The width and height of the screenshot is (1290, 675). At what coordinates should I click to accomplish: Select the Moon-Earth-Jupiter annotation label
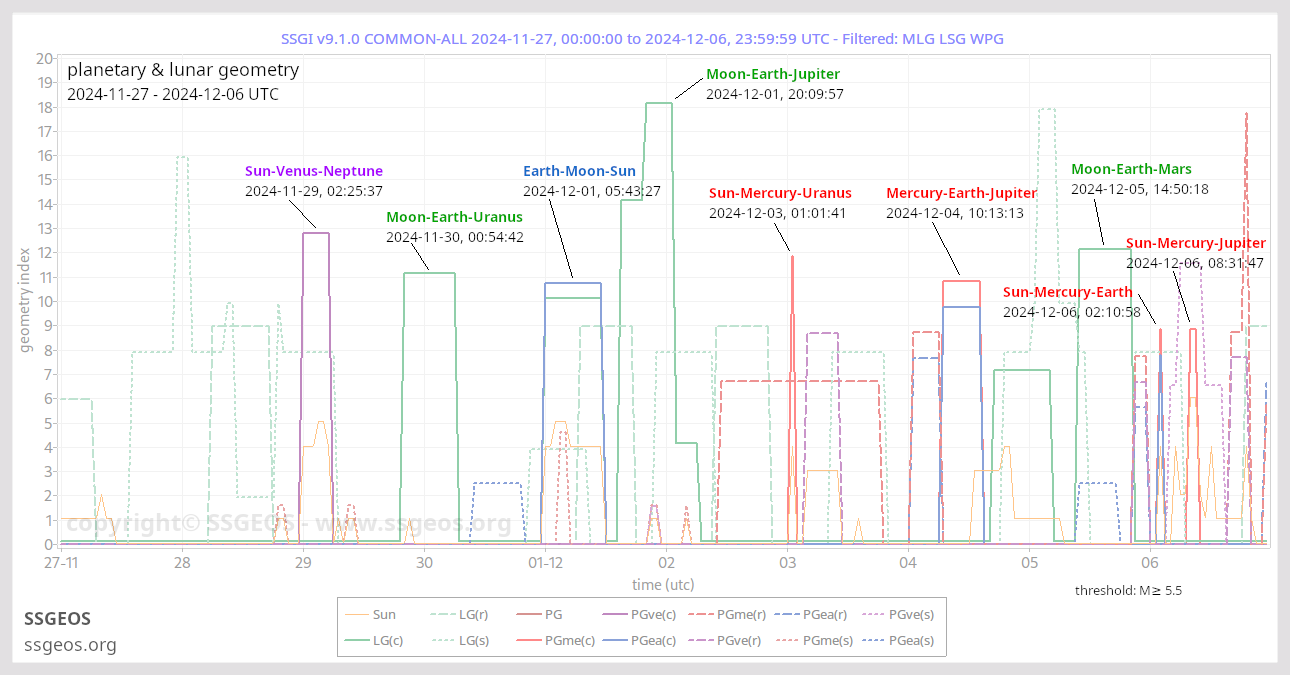(772, 73)
